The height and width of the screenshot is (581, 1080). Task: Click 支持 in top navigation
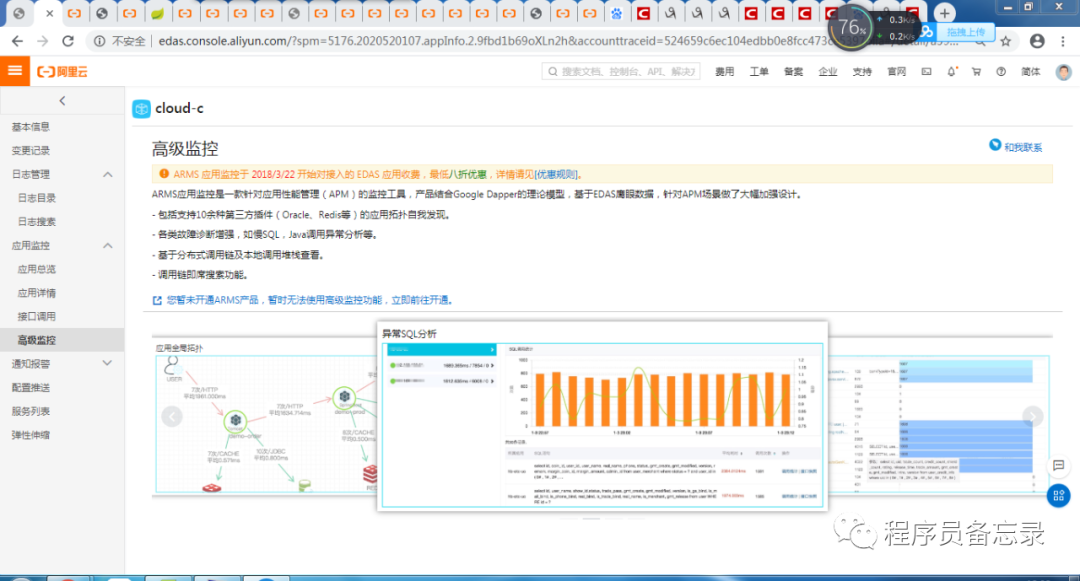point(862,72)
